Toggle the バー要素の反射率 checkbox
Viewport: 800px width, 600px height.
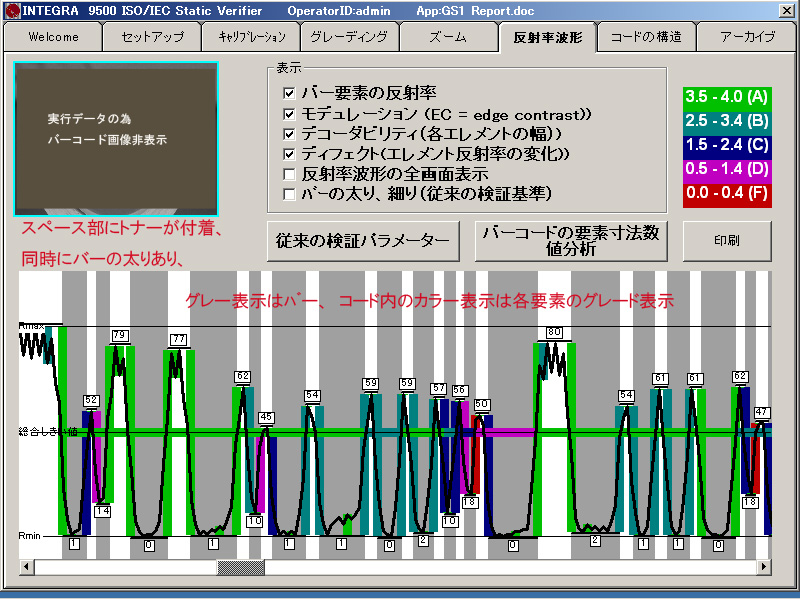pos(289,93)
